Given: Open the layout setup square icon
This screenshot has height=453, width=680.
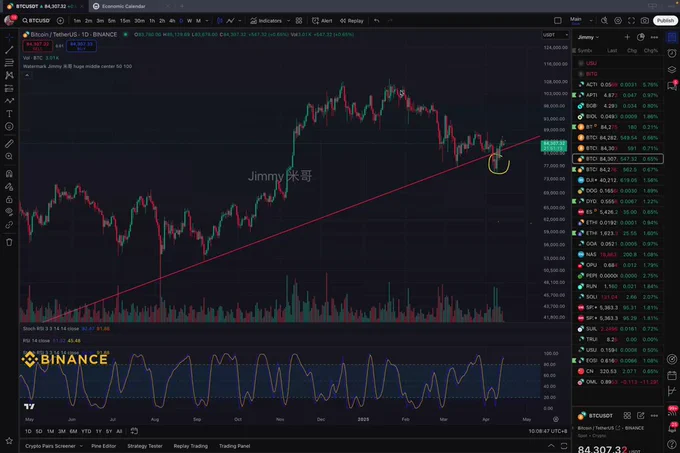Looking at the screenshot, I should [x=558, y=20].
